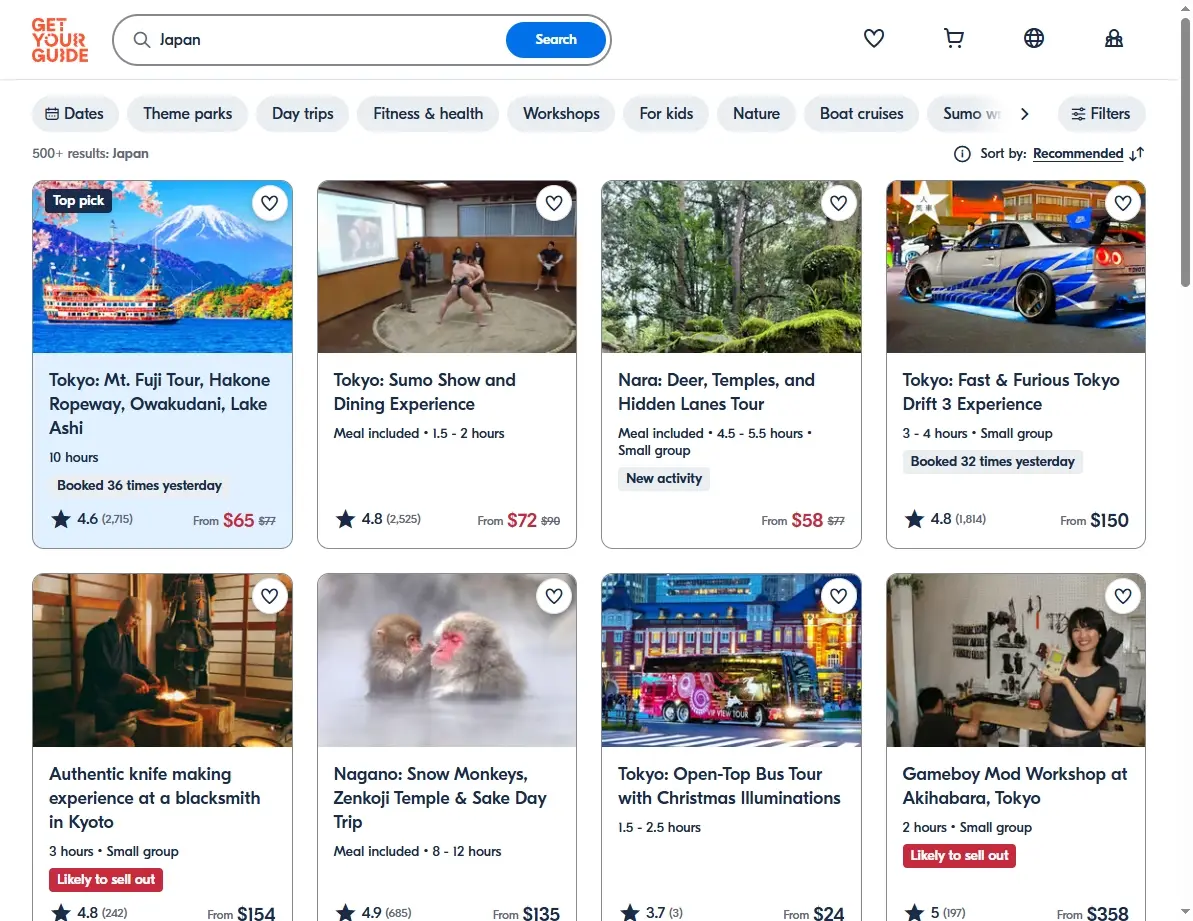The width and height of the screenshot is (1193, 921).
Task: Open Gameboy Mod Workshop at Akihabara title
Action: tap(1014, 786)
